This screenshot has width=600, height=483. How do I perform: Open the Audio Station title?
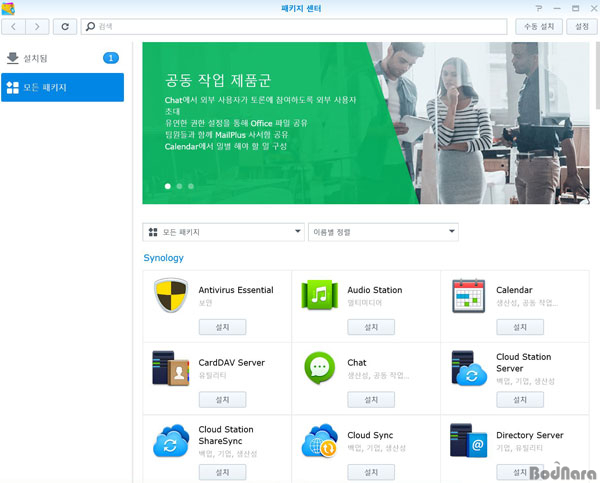point(375,290)
